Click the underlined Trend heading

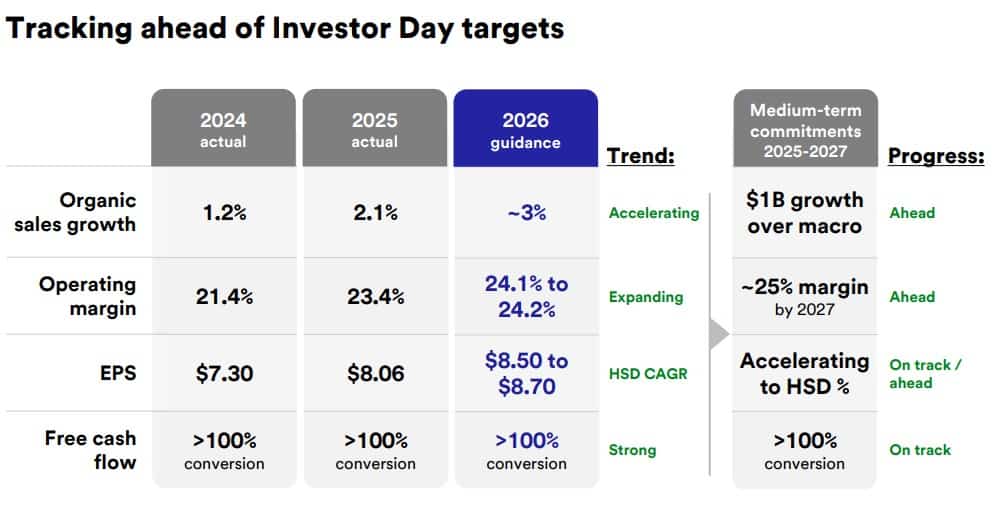pyautogui.click(x=641, y=155)
